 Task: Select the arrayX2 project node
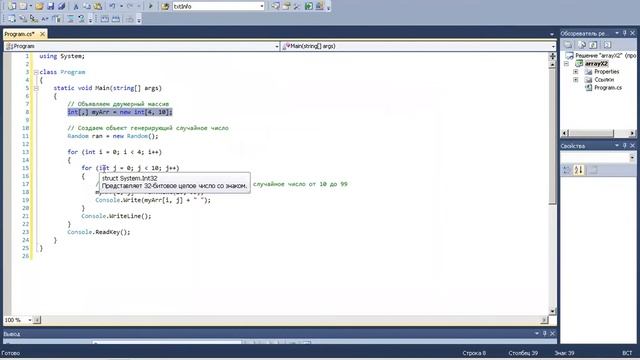(596, 64)
